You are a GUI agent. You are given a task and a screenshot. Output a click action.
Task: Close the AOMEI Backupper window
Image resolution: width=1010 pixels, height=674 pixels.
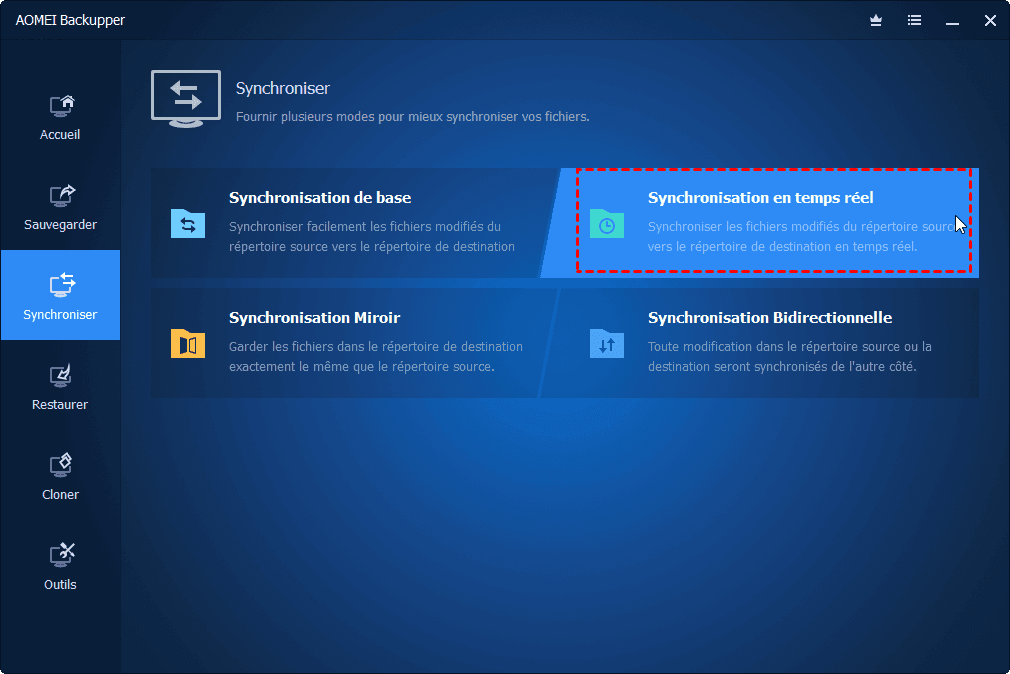click(991, 21)
